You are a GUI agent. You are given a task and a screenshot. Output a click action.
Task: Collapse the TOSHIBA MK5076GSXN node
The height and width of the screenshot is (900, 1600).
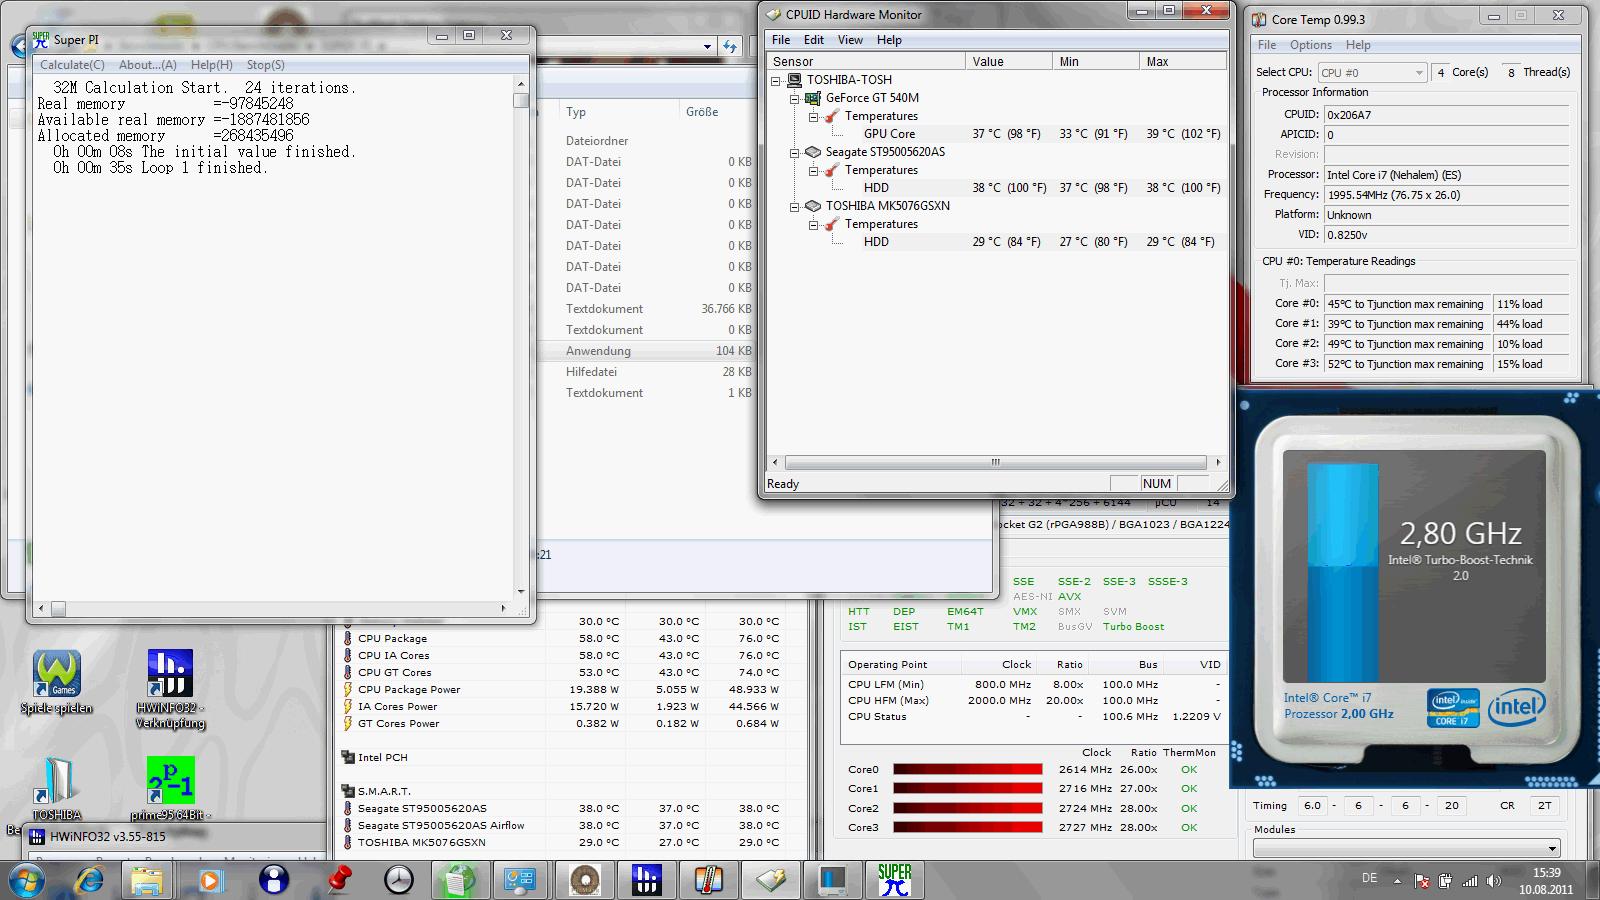coord(794,206)
